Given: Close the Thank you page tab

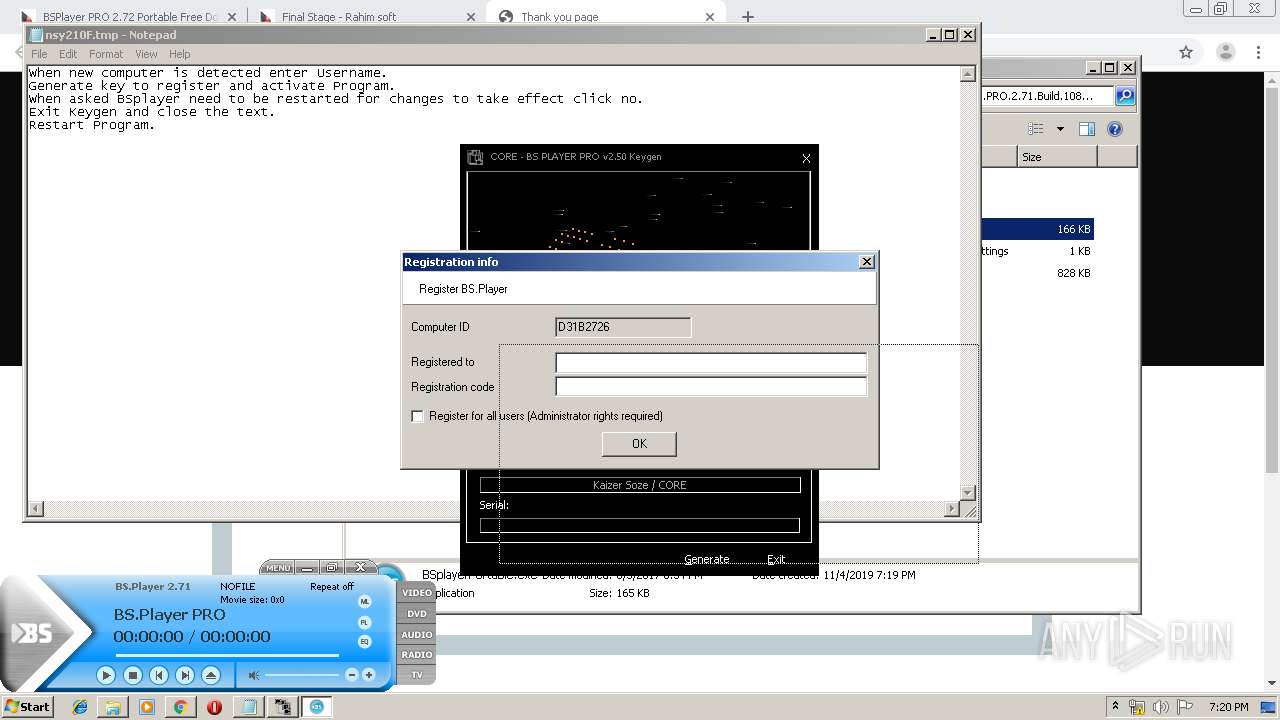Looking at the screenshot, I should (x=710, y=17).
